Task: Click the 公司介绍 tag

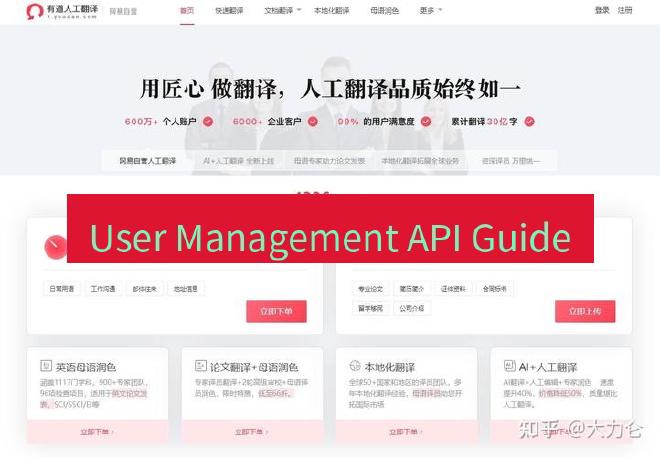Action: point(412,308)
